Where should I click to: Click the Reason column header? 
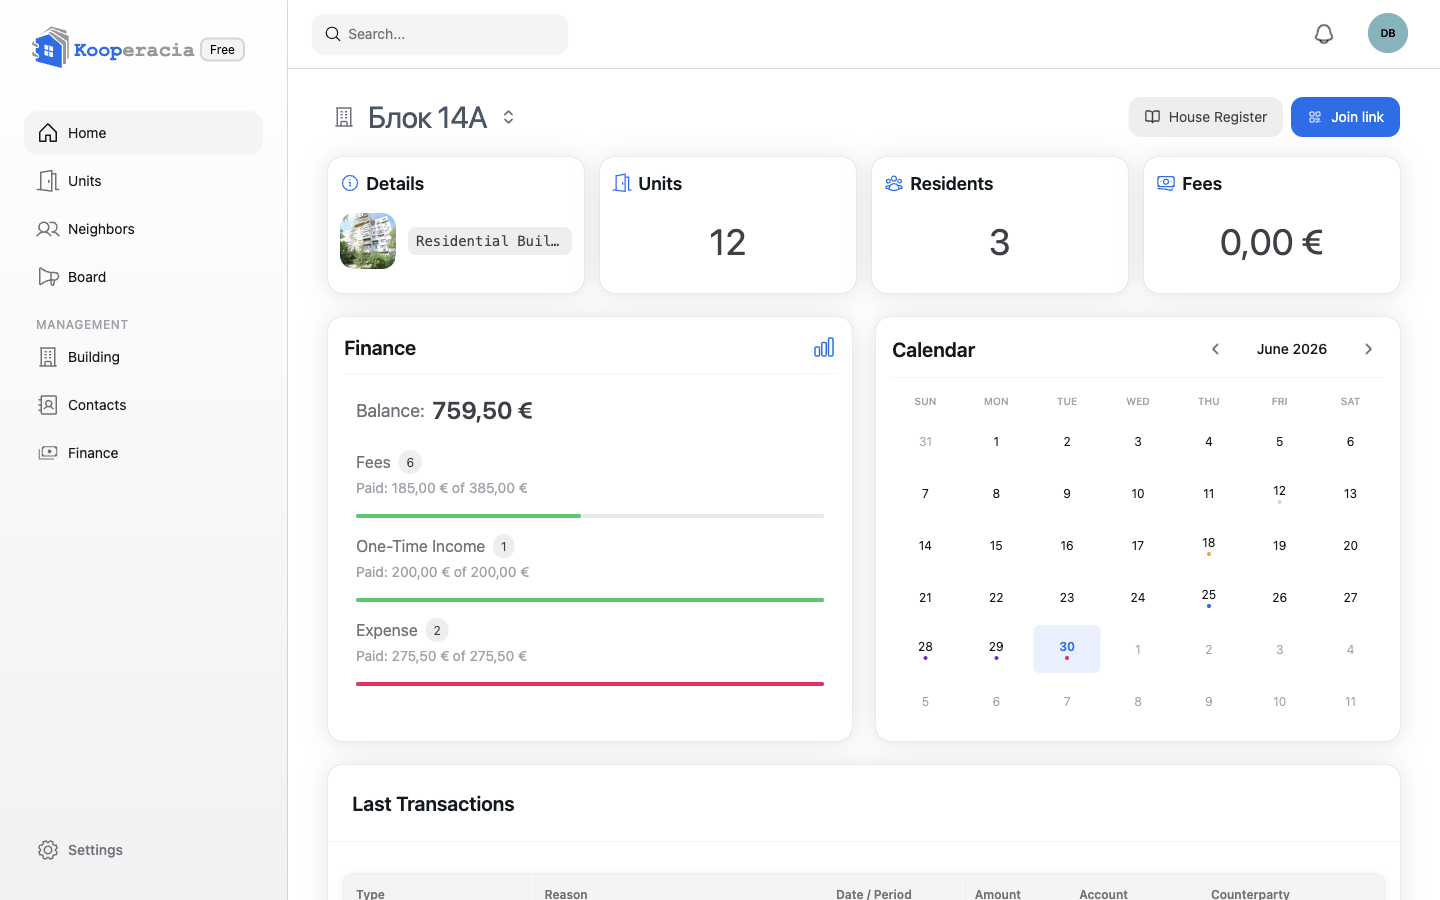pos(566,893)
